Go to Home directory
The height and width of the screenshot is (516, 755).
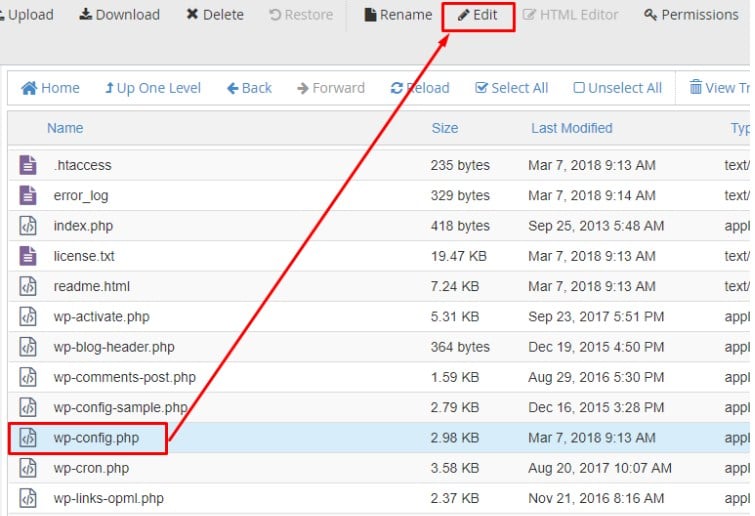tap(50, 88)
